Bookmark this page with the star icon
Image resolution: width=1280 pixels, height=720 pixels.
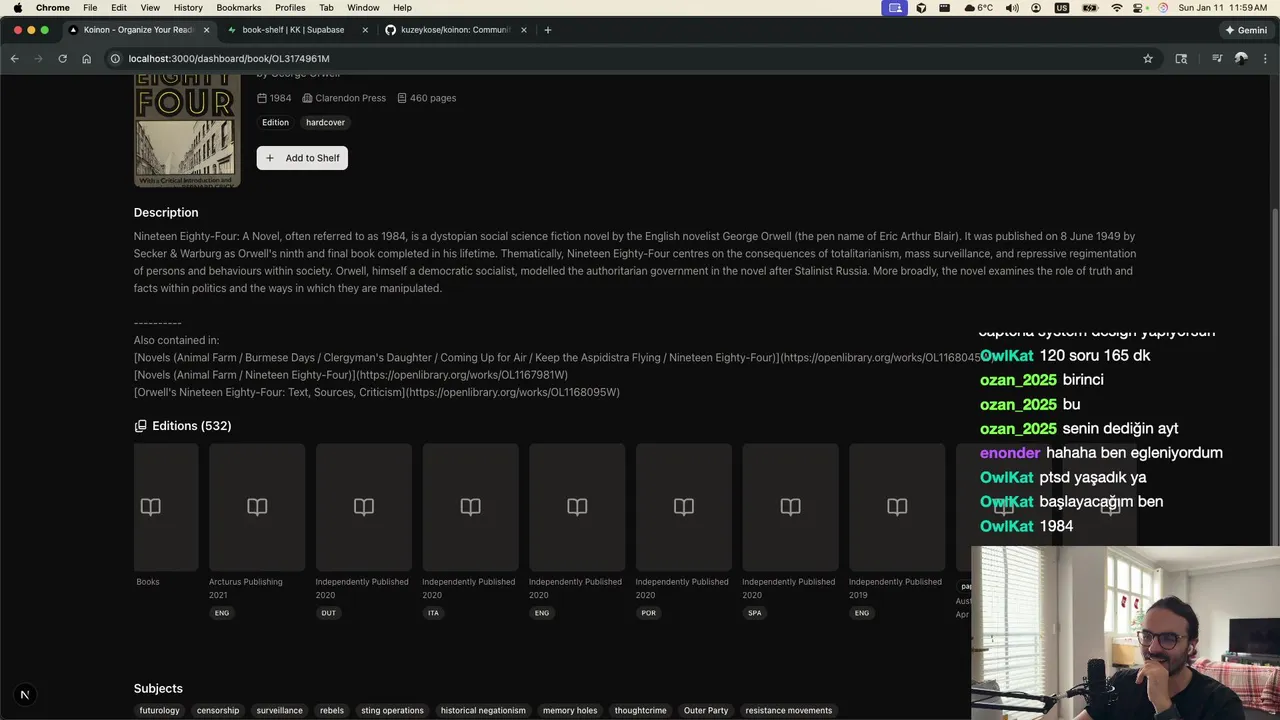pos(1148,59)
